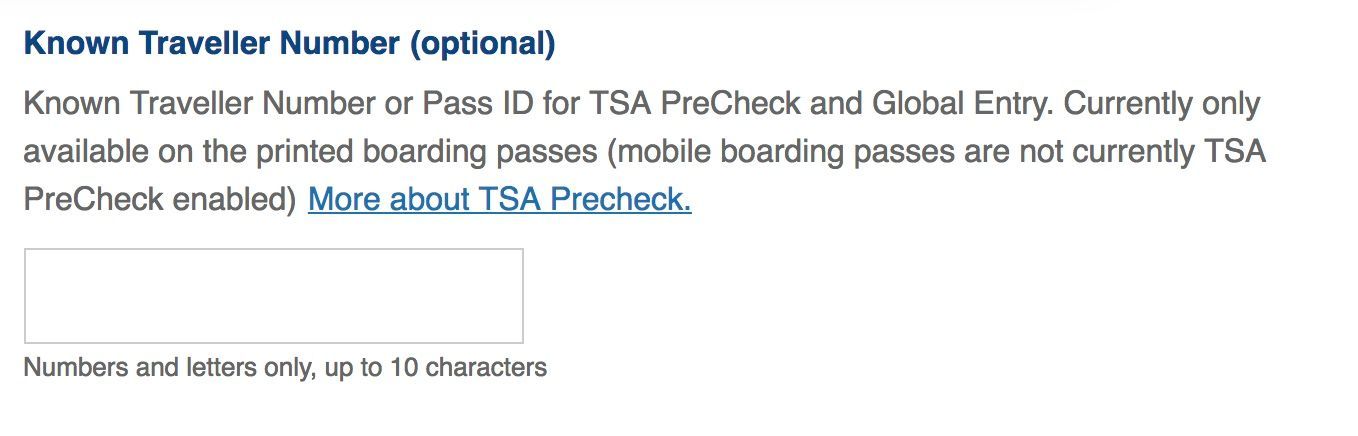Screen dimensions: 1358x436
Task: Click the word 'optional' in the heading
Action: coord(481,44)
